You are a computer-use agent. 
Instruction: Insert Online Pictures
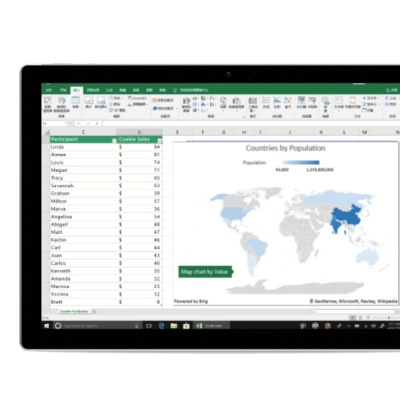click(x=101, y=103)
